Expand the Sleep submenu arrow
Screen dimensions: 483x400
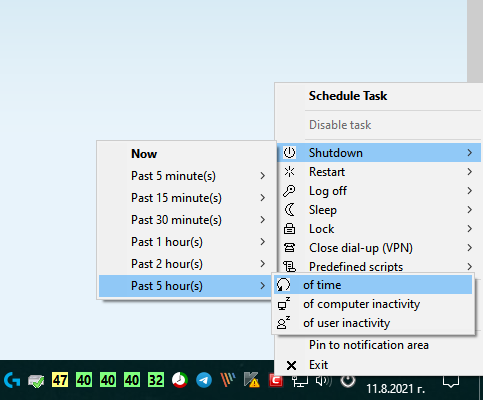click(470, 210)
